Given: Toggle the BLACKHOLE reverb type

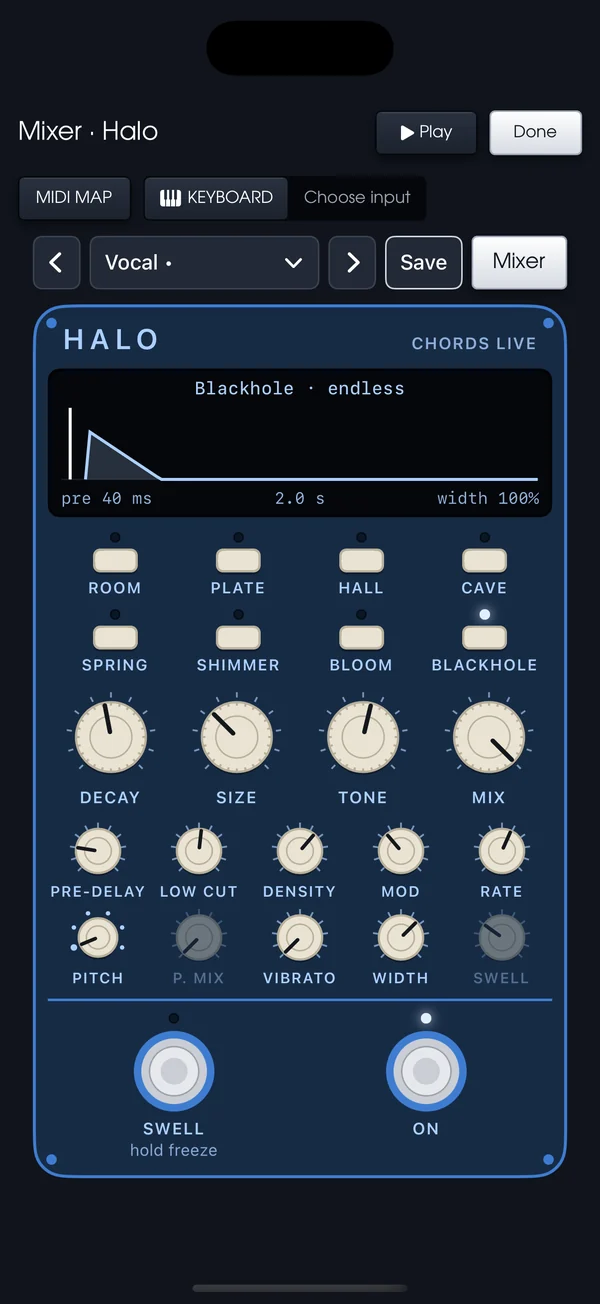Looking at the screenshot, I should coord(484,636).
